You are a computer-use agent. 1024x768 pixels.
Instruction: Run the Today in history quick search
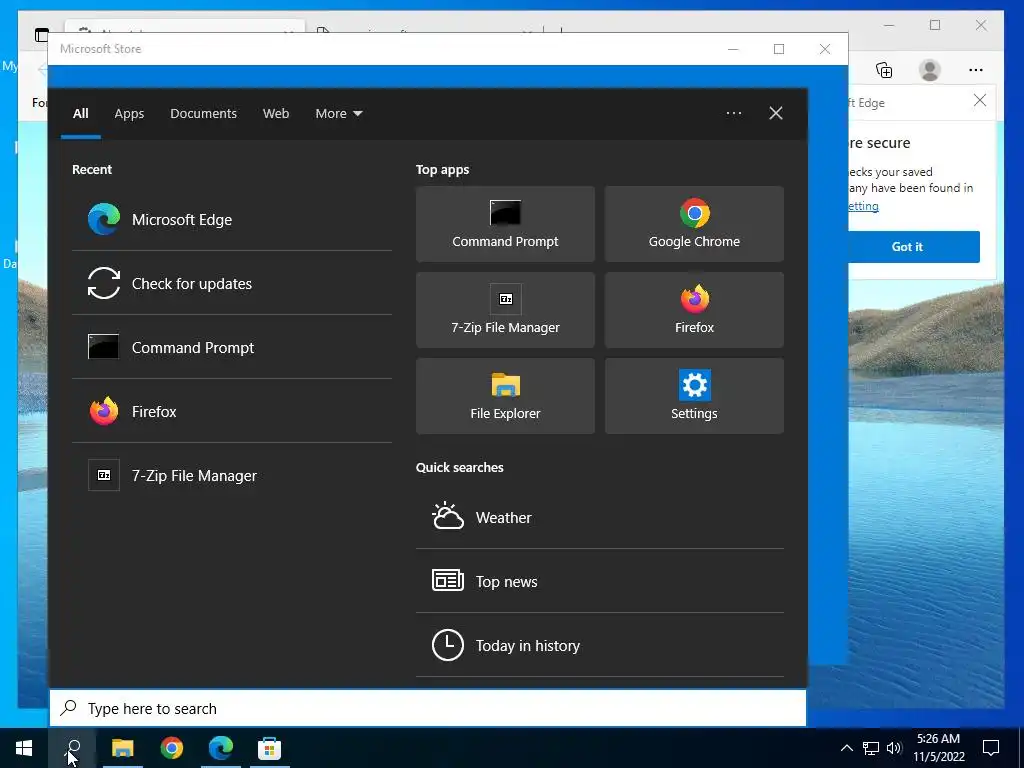click(600, 645)
